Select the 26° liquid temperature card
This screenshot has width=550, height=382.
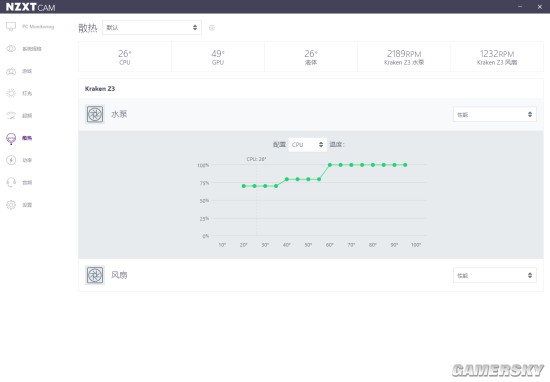point(311,57)
